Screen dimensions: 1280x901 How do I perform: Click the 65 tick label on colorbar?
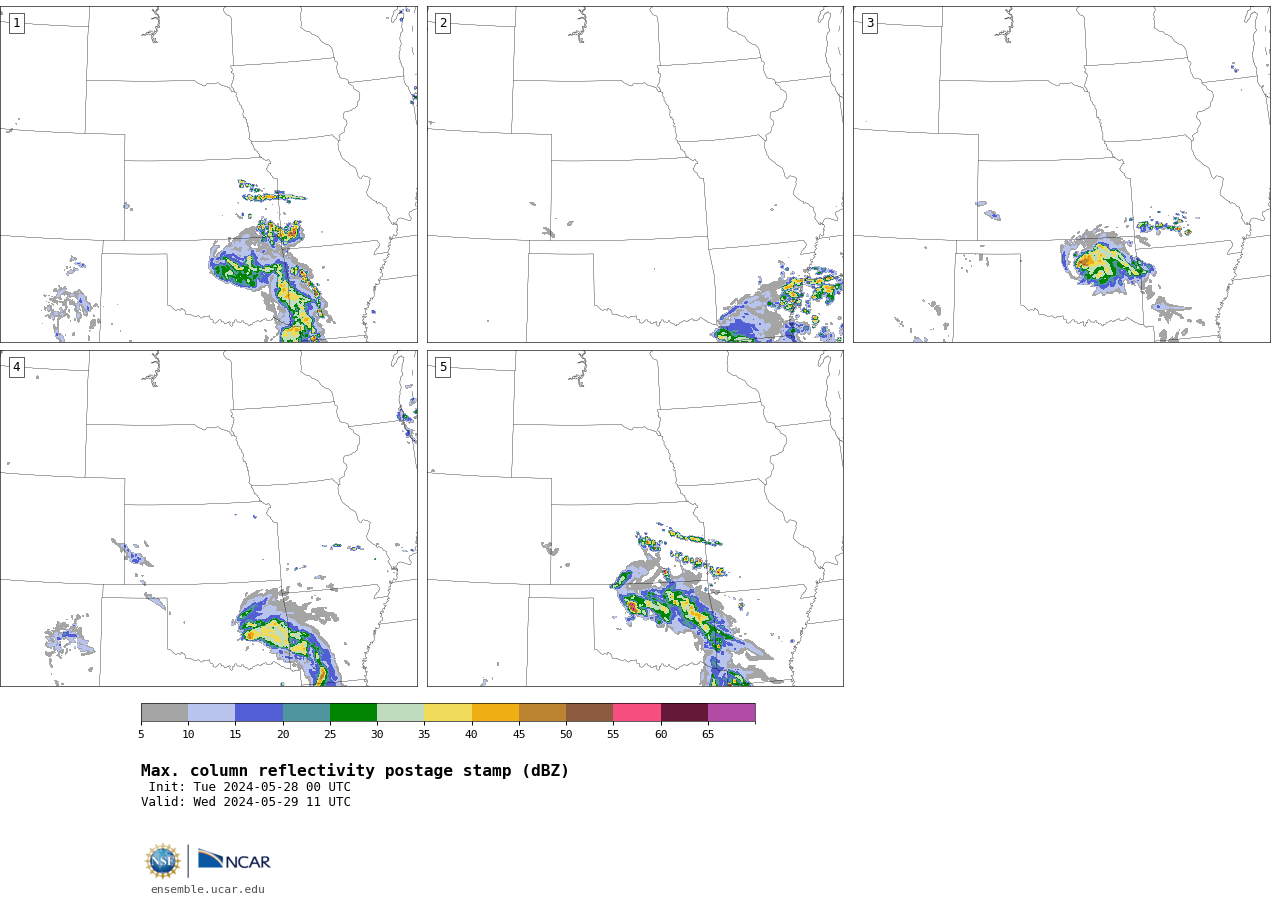(x=708, y=735)
